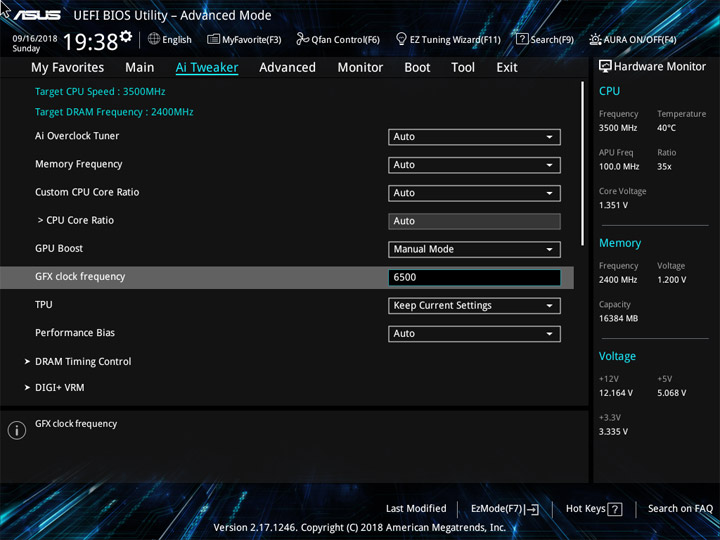
Task: Click the AURA ON/OFF light icon
Action: coord(595,39)
